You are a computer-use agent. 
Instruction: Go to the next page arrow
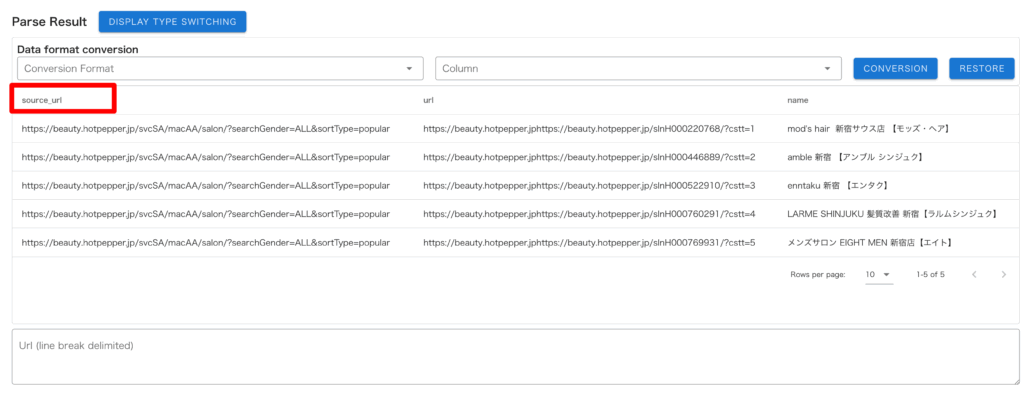click(1002, 274)
